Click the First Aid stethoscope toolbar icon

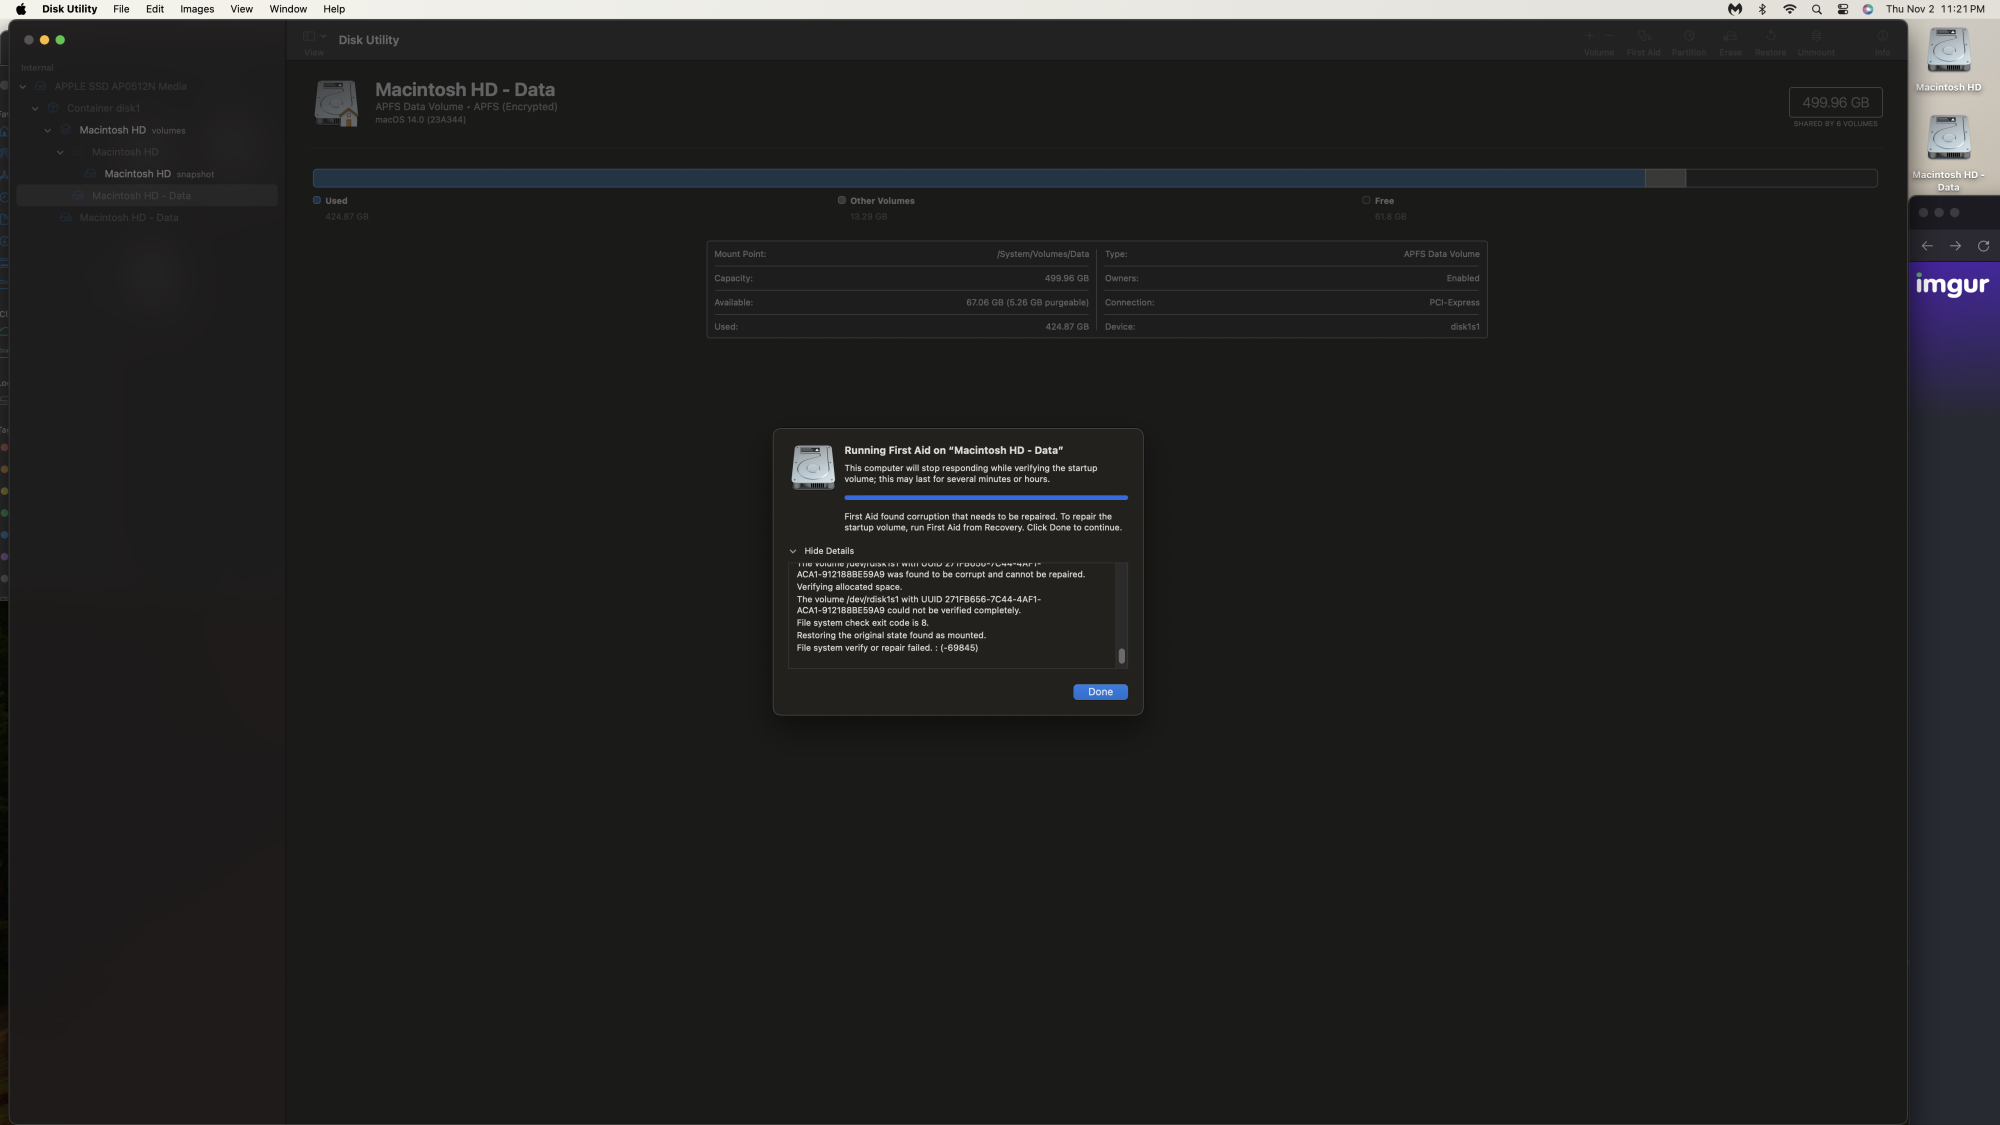point(1643,37)
